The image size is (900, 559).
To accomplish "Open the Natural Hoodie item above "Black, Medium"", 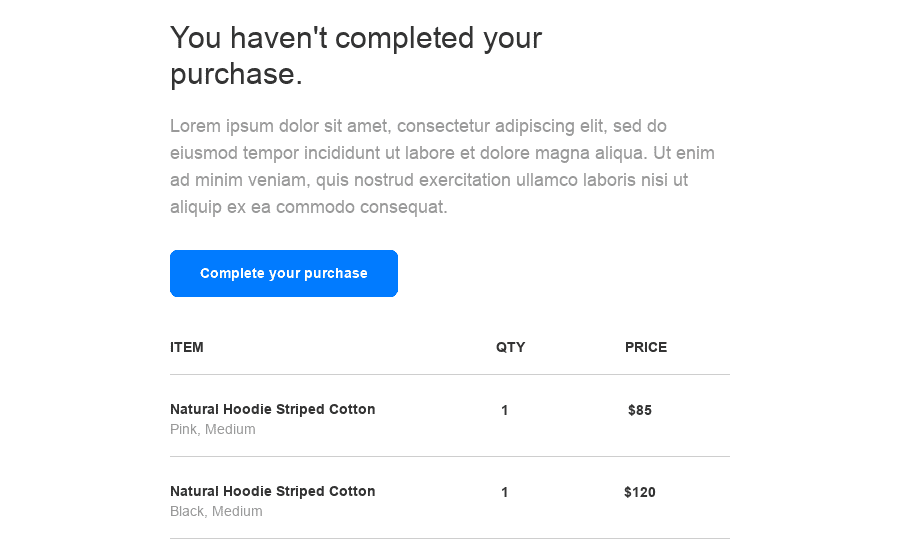I will (x=273, y=491).
